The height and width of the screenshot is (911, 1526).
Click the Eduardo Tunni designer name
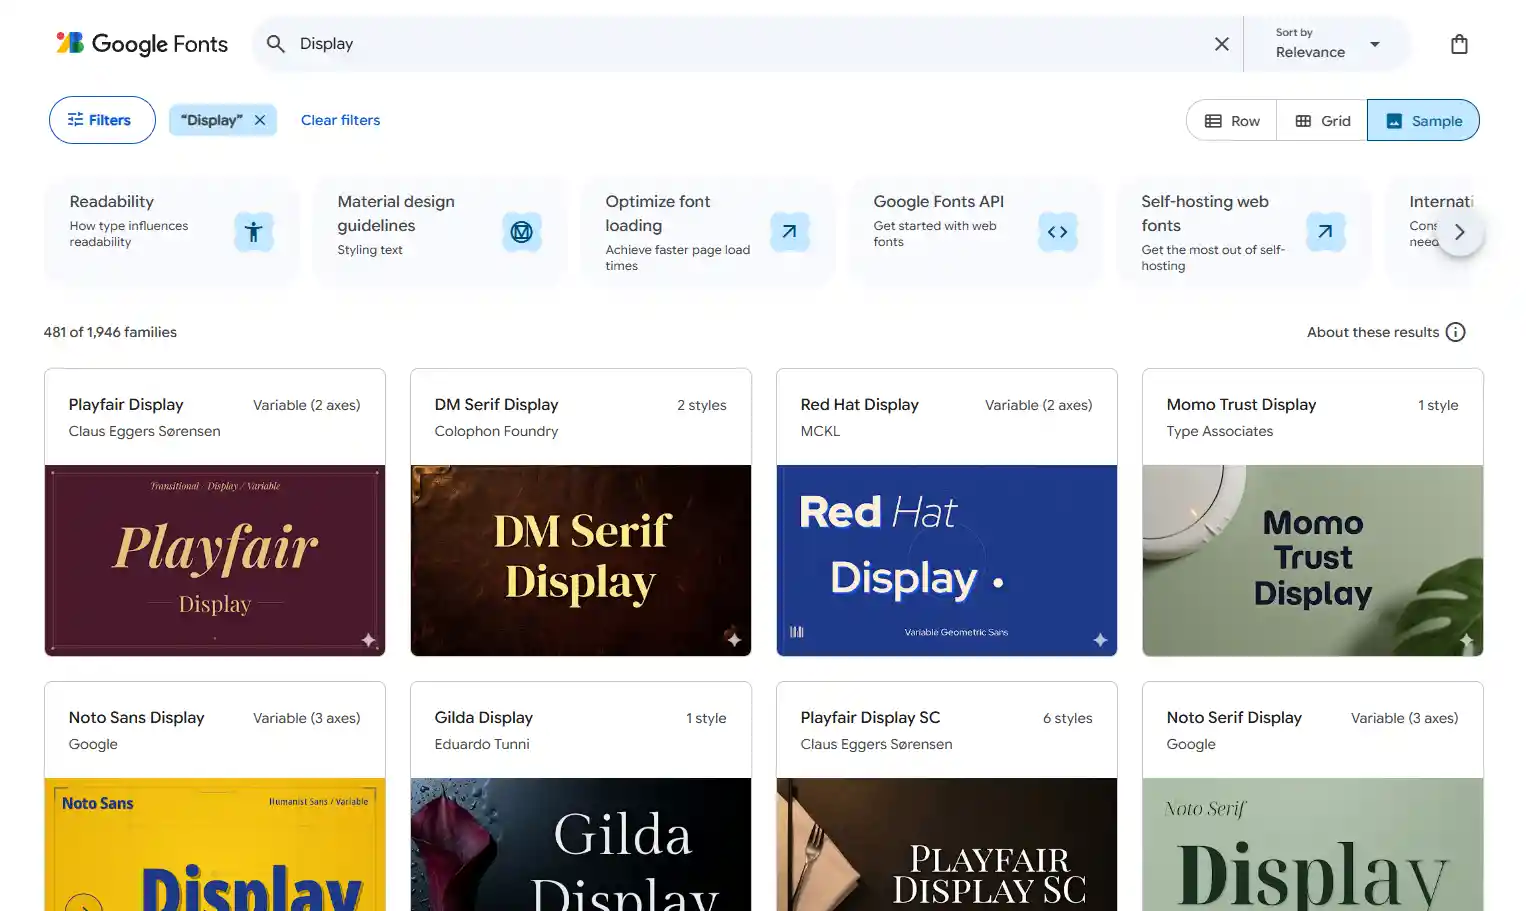point(482,744)
